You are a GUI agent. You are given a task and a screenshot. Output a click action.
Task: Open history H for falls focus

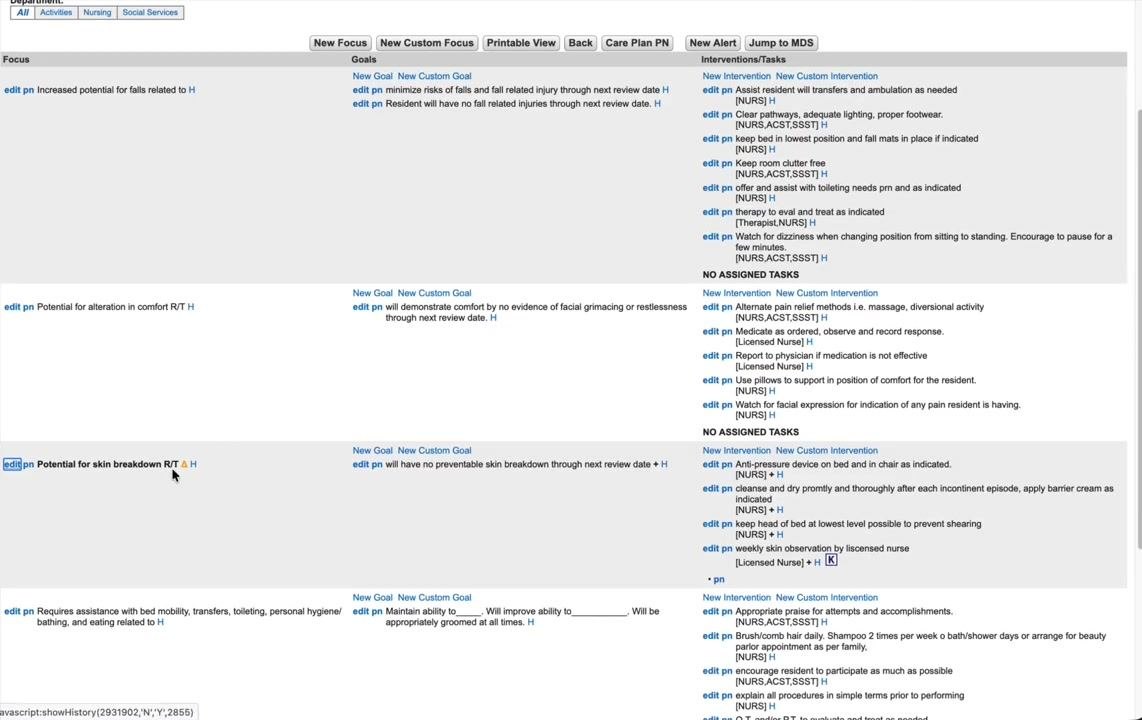[x=192, y=90]
